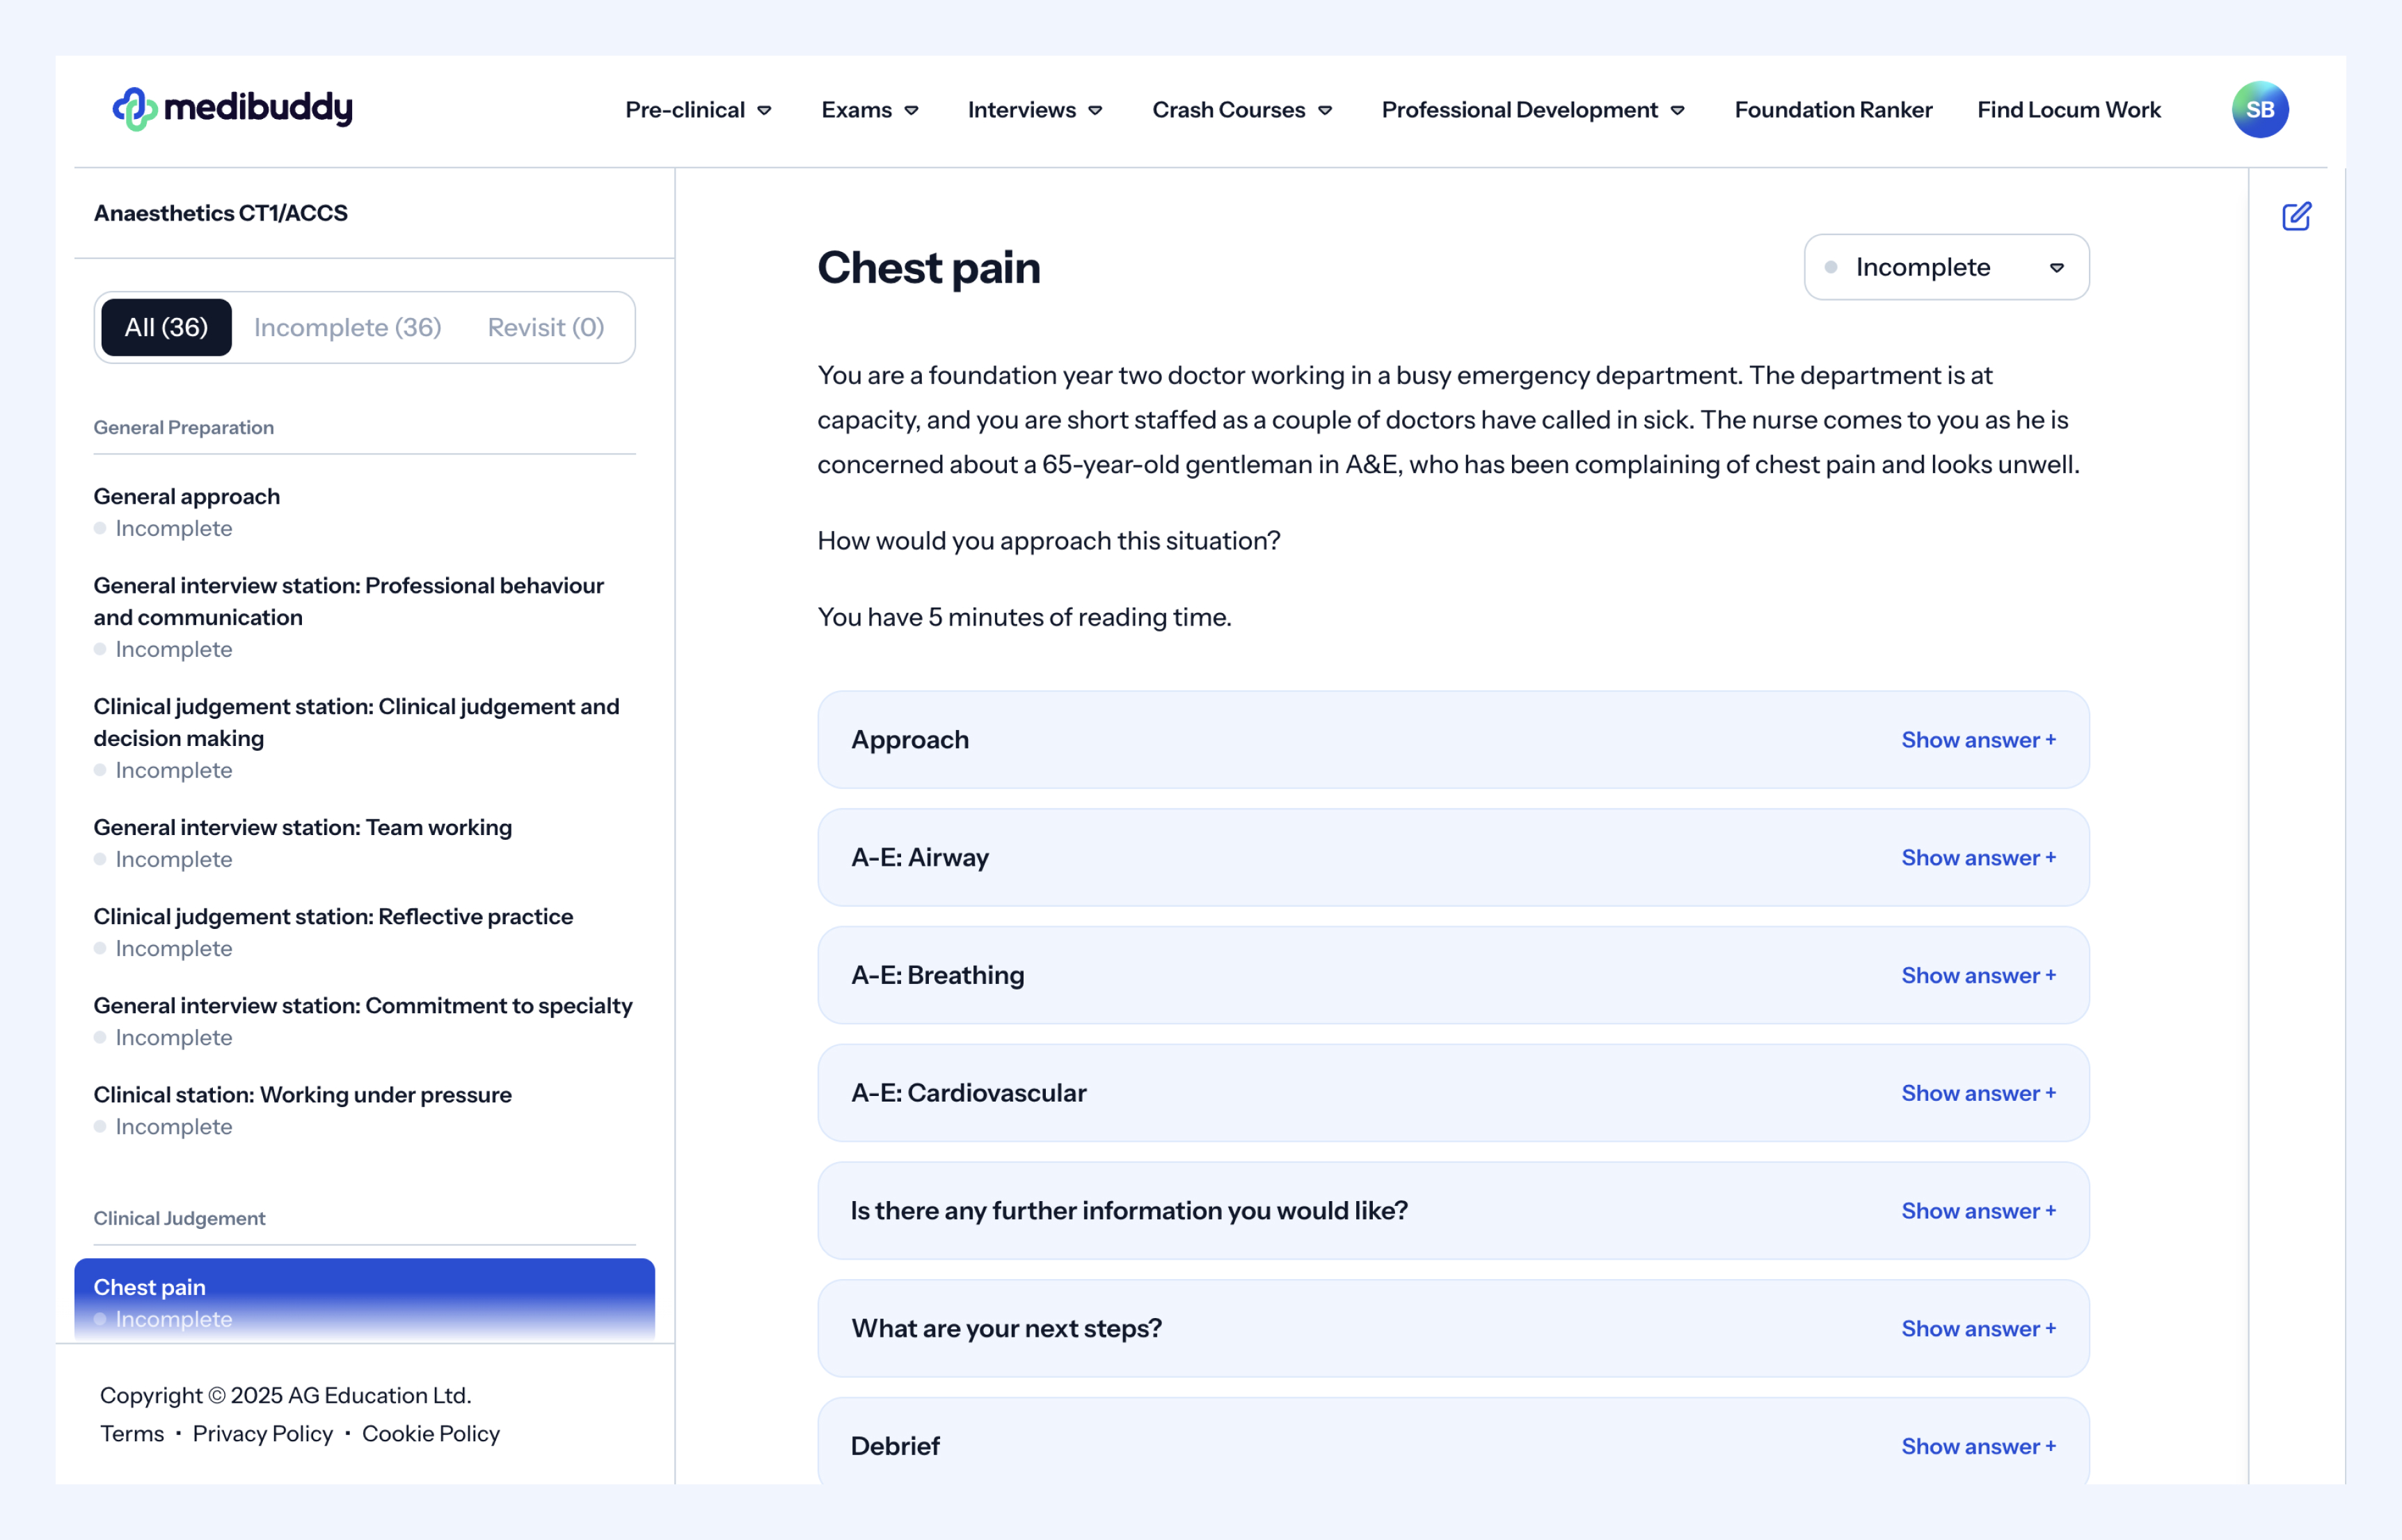This screenshot has width=2402, height=1540.
Task: Go to Find Locum Work
Action: 2068,110
